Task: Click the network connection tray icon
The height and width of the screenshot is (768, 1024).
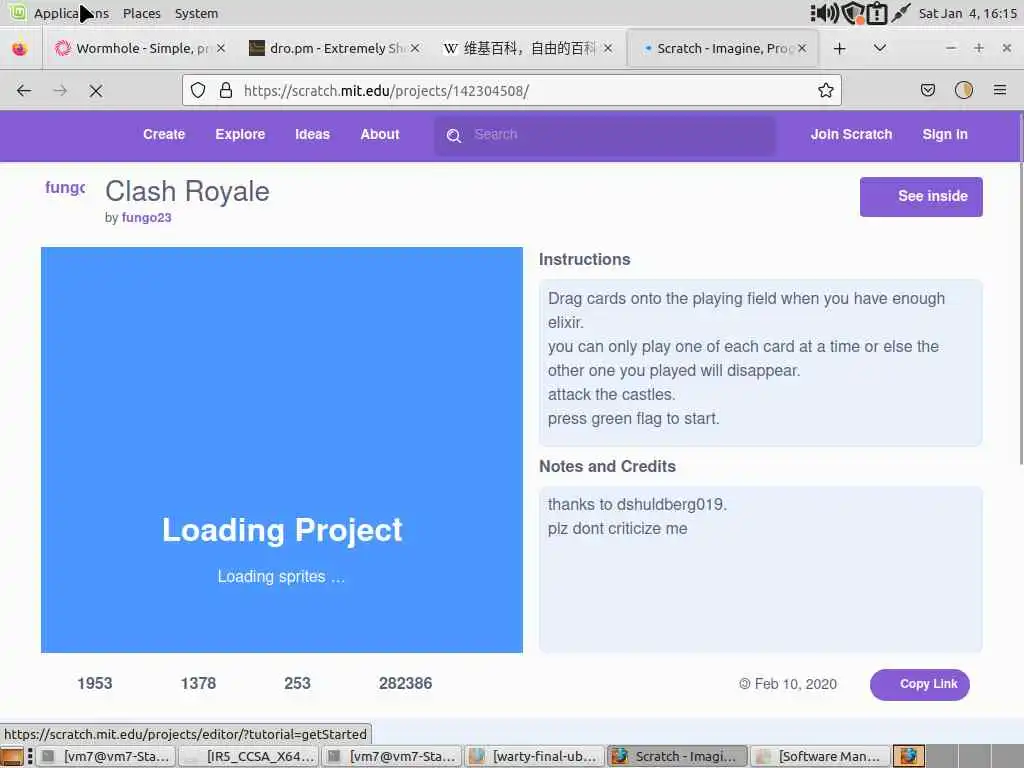Action: [901, 12]
